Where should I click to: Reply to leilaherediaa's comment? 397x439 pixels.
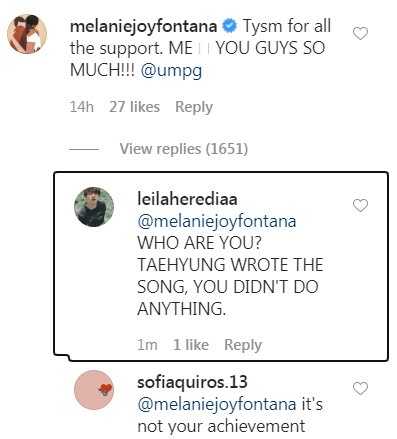243,345
